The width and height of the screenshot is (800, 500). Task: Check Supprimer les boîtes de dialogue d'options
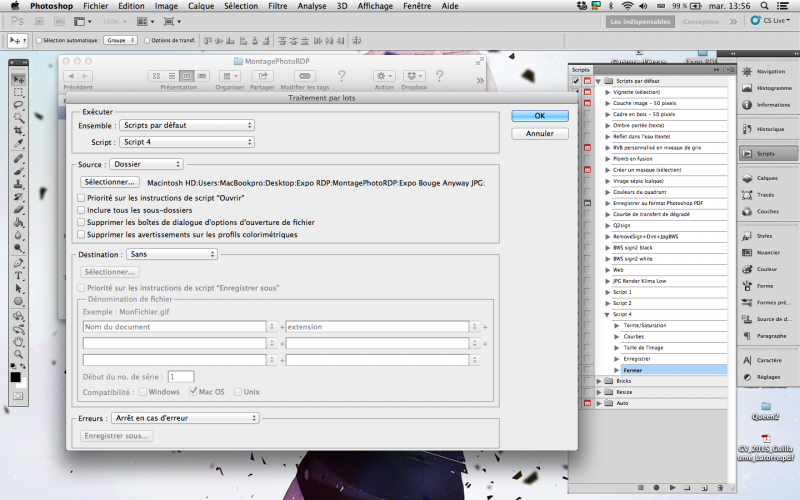coord(81,222)
